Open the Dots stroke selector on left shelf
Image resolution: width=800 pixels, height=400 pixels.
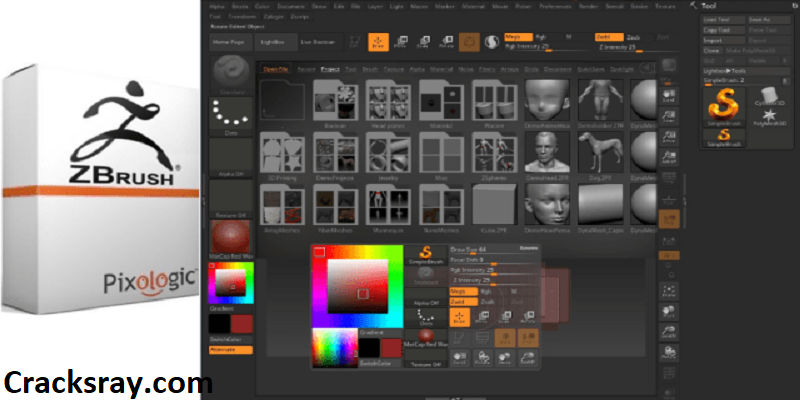coord(232,117)
